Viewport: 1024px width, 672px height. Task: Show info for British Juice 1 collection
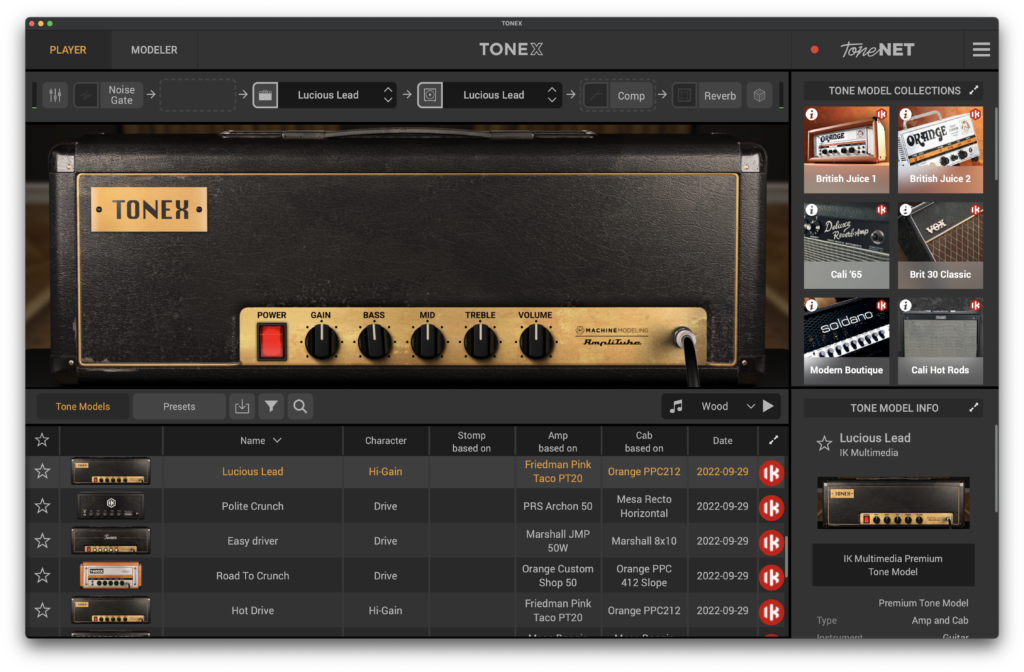coord(812,114)
